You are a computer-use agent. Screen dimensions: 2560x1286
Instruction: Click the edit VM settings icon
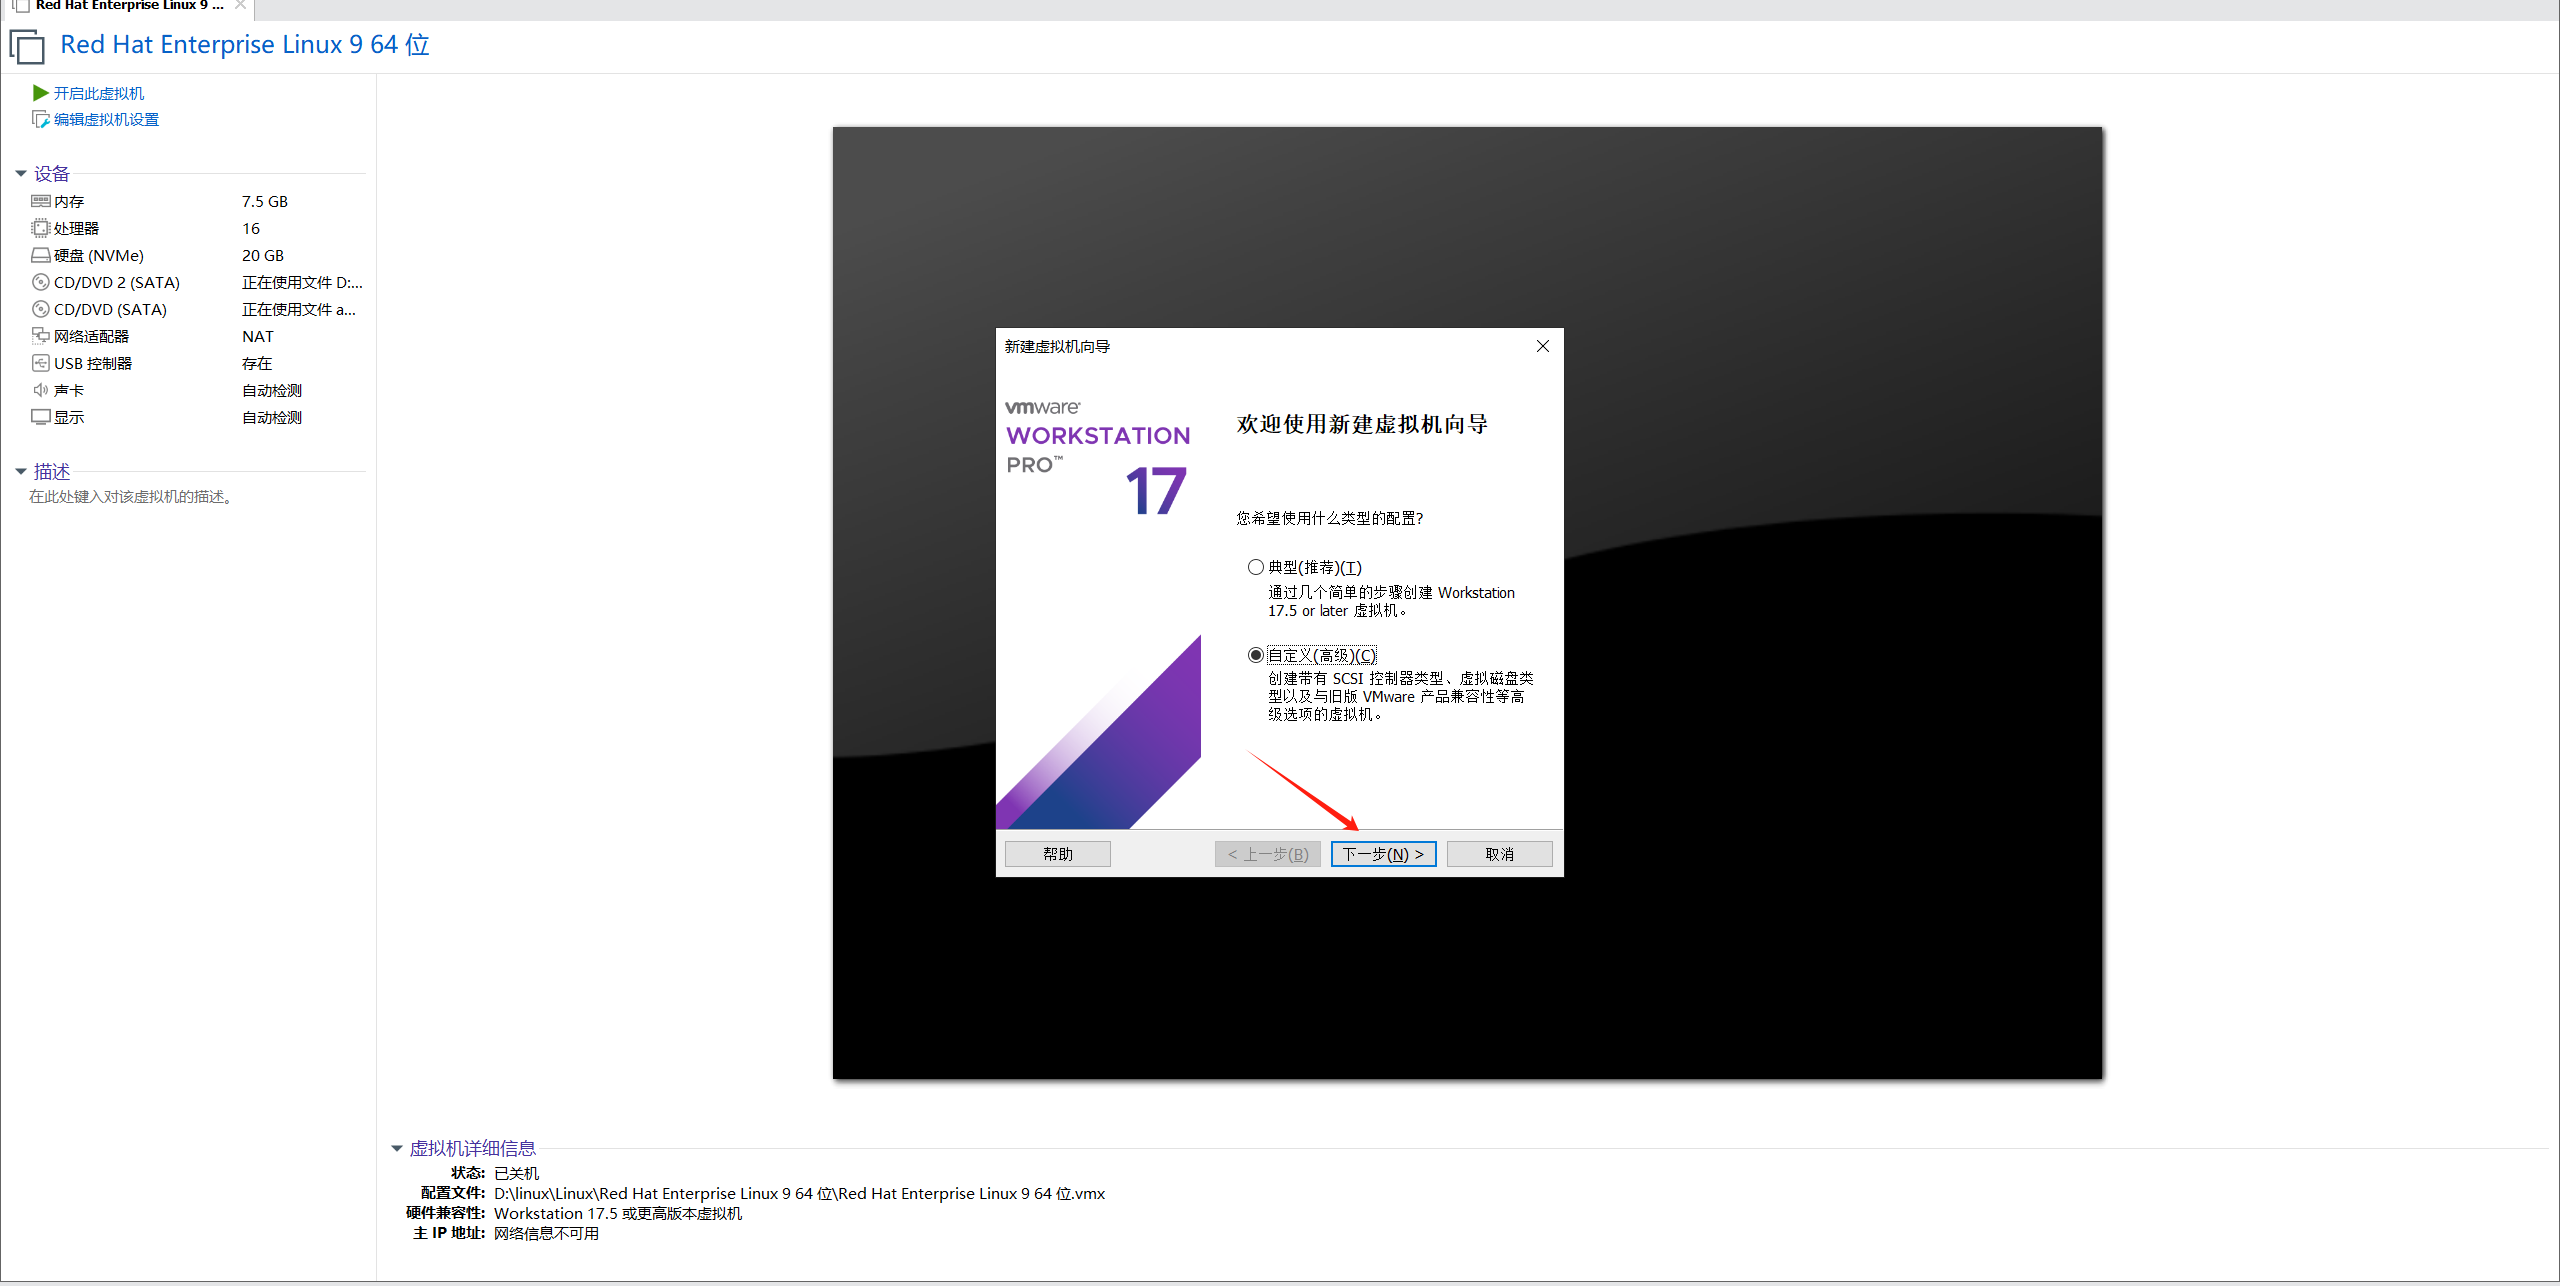click(x=40, y=119)
